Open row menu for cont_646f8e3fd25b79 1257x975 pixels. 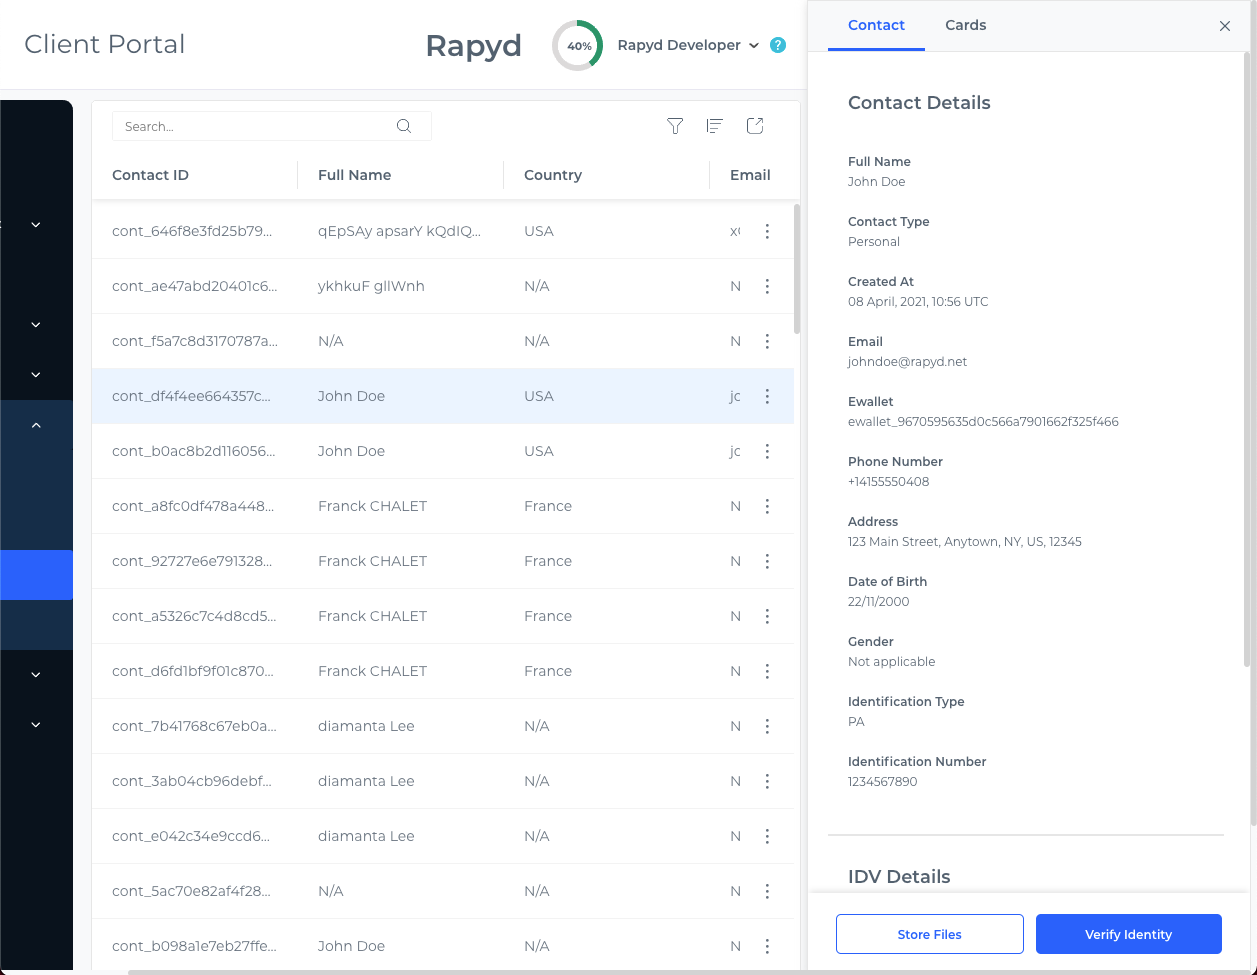[x=767, y=231]
